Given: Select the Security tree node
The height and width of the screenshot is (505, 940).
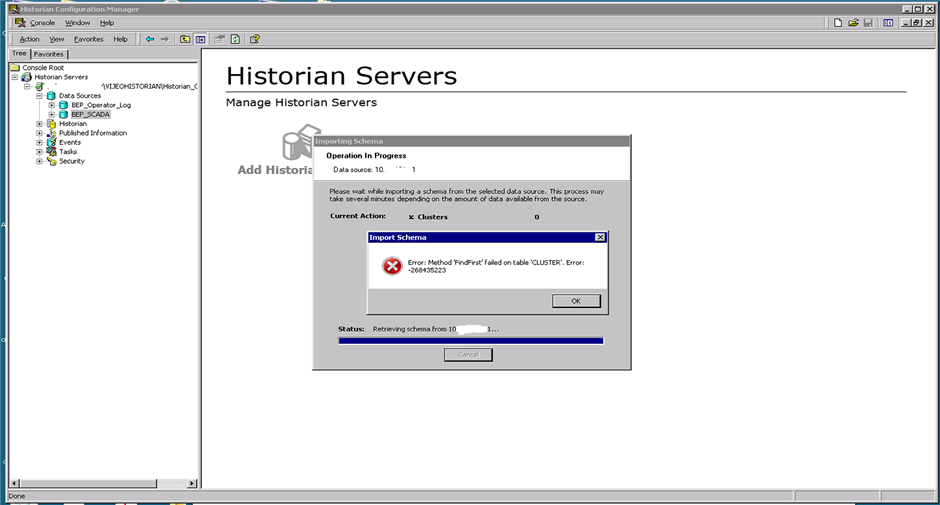Looking at the screenshot, I should point(72,161).
